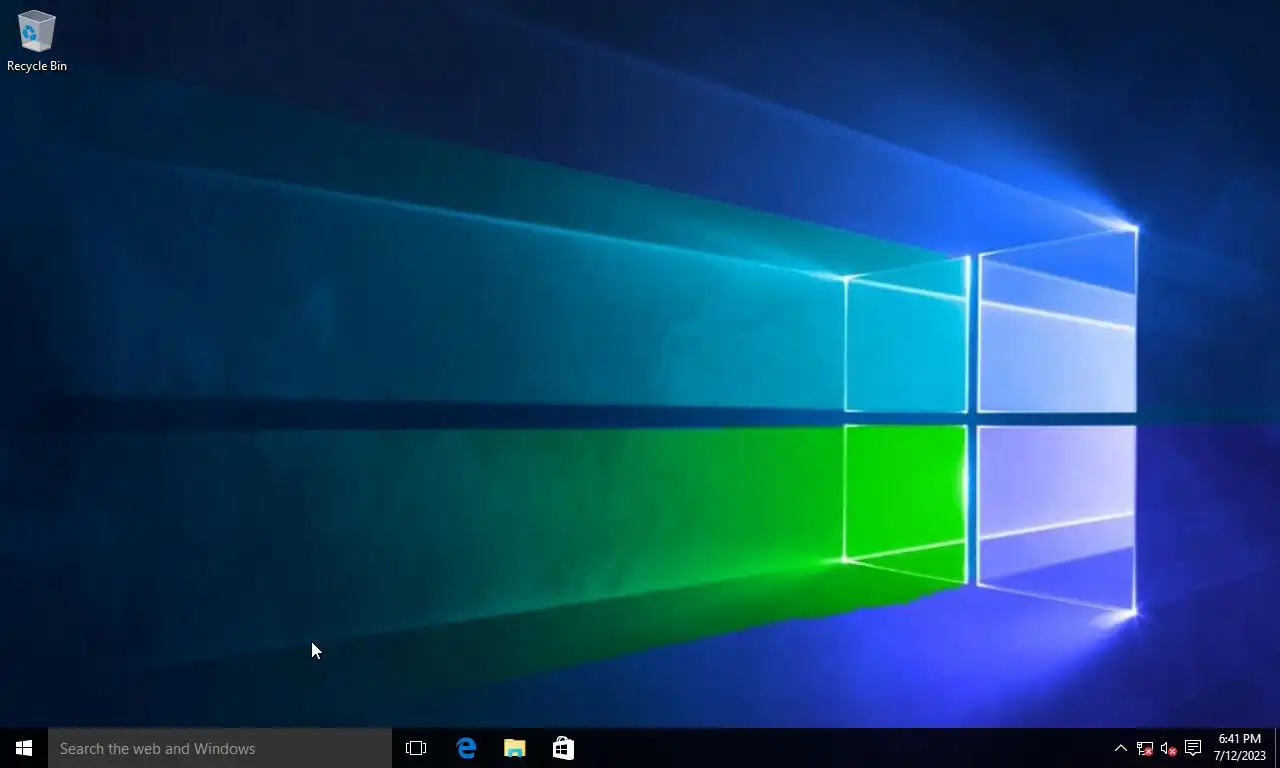The image size is (1280, 768).
Task: Open the network status tray icon
Action: tap(1145, 748)
